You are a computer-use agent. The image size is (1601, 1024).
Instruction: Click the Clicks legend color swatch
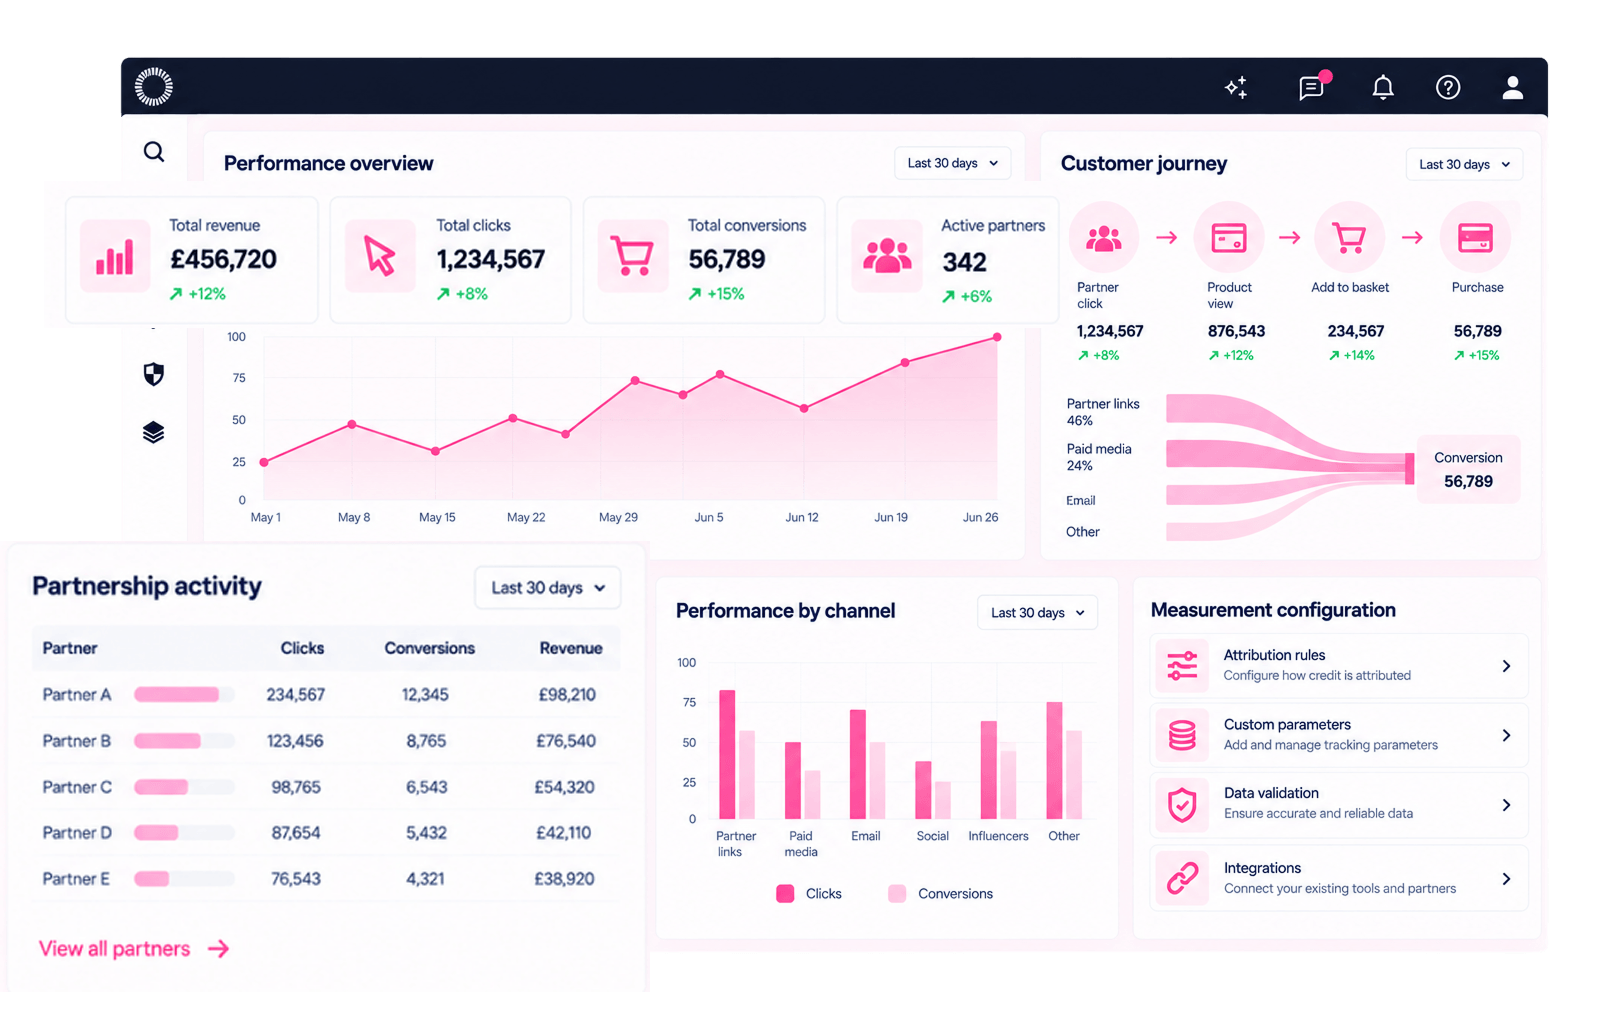(785, 894)
